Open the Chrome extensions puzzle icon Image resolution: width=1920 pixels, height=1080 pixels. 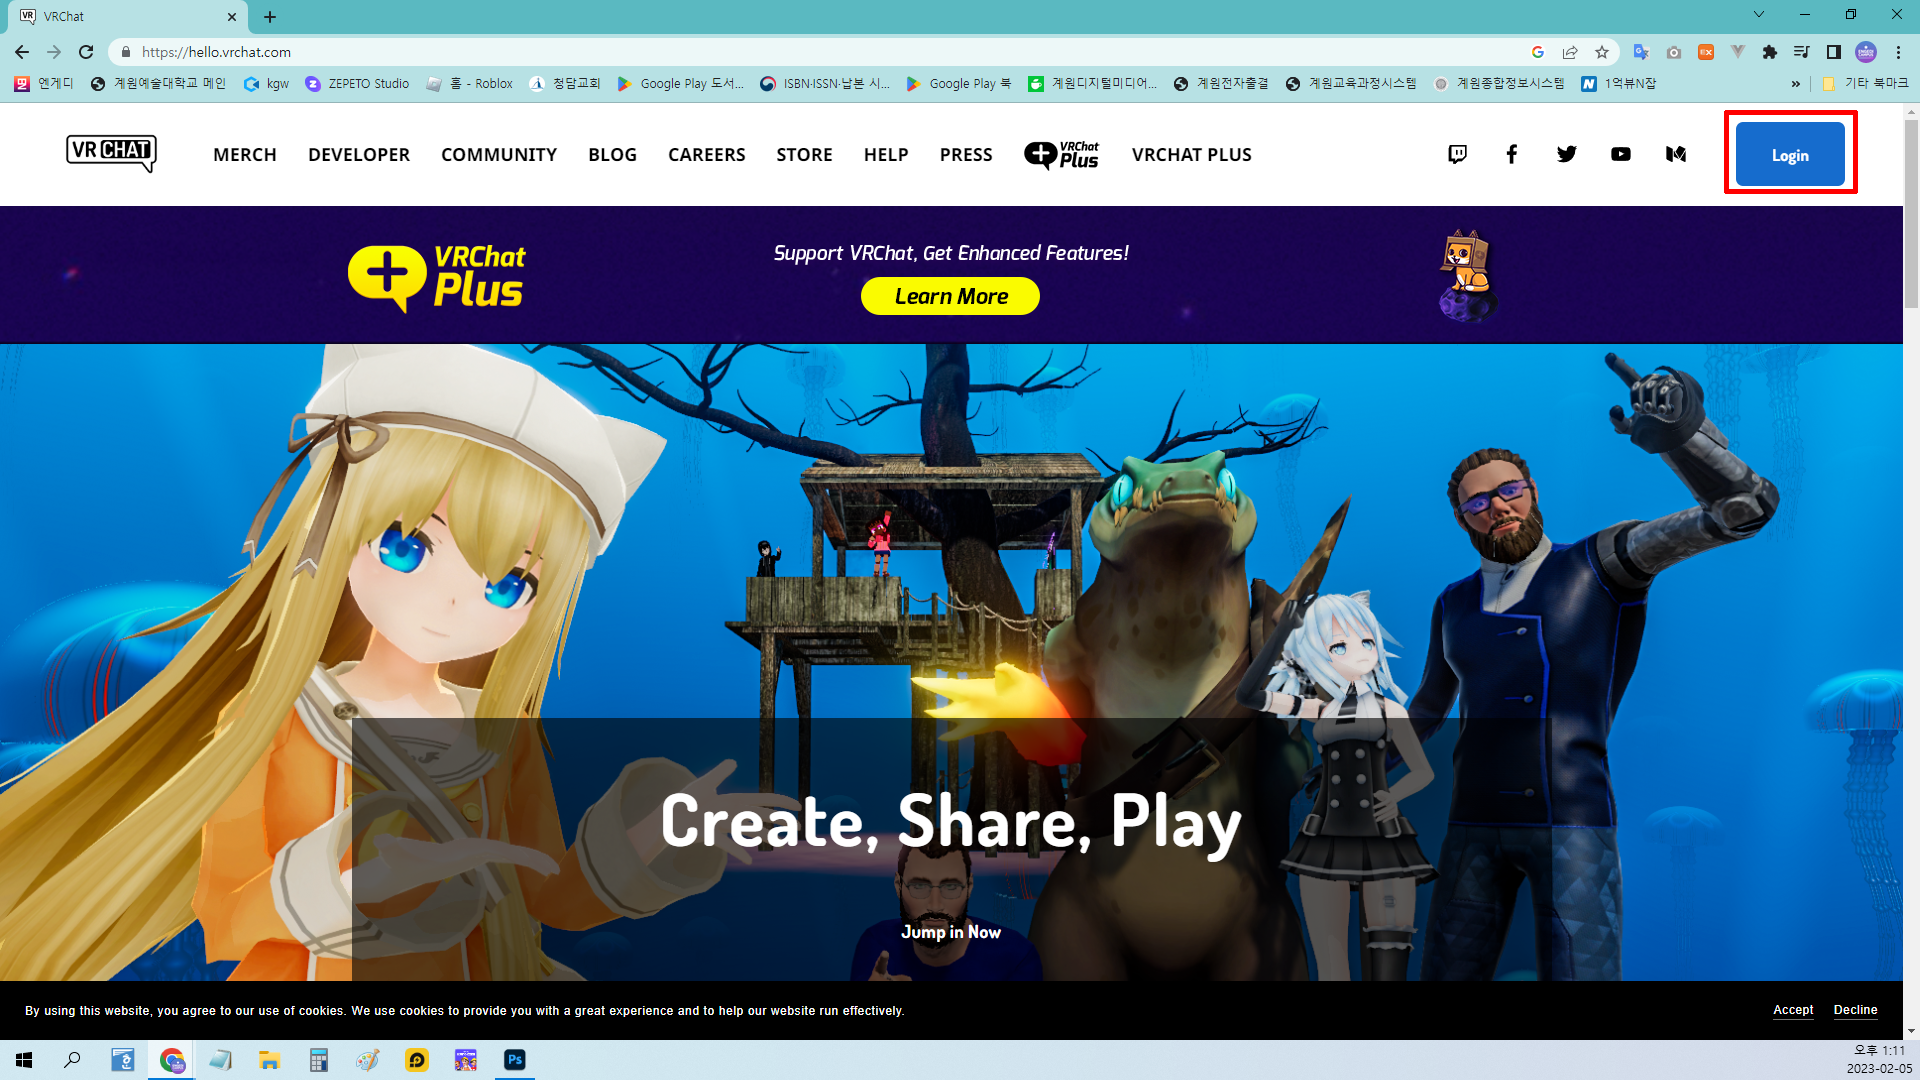pos(1770,52)
